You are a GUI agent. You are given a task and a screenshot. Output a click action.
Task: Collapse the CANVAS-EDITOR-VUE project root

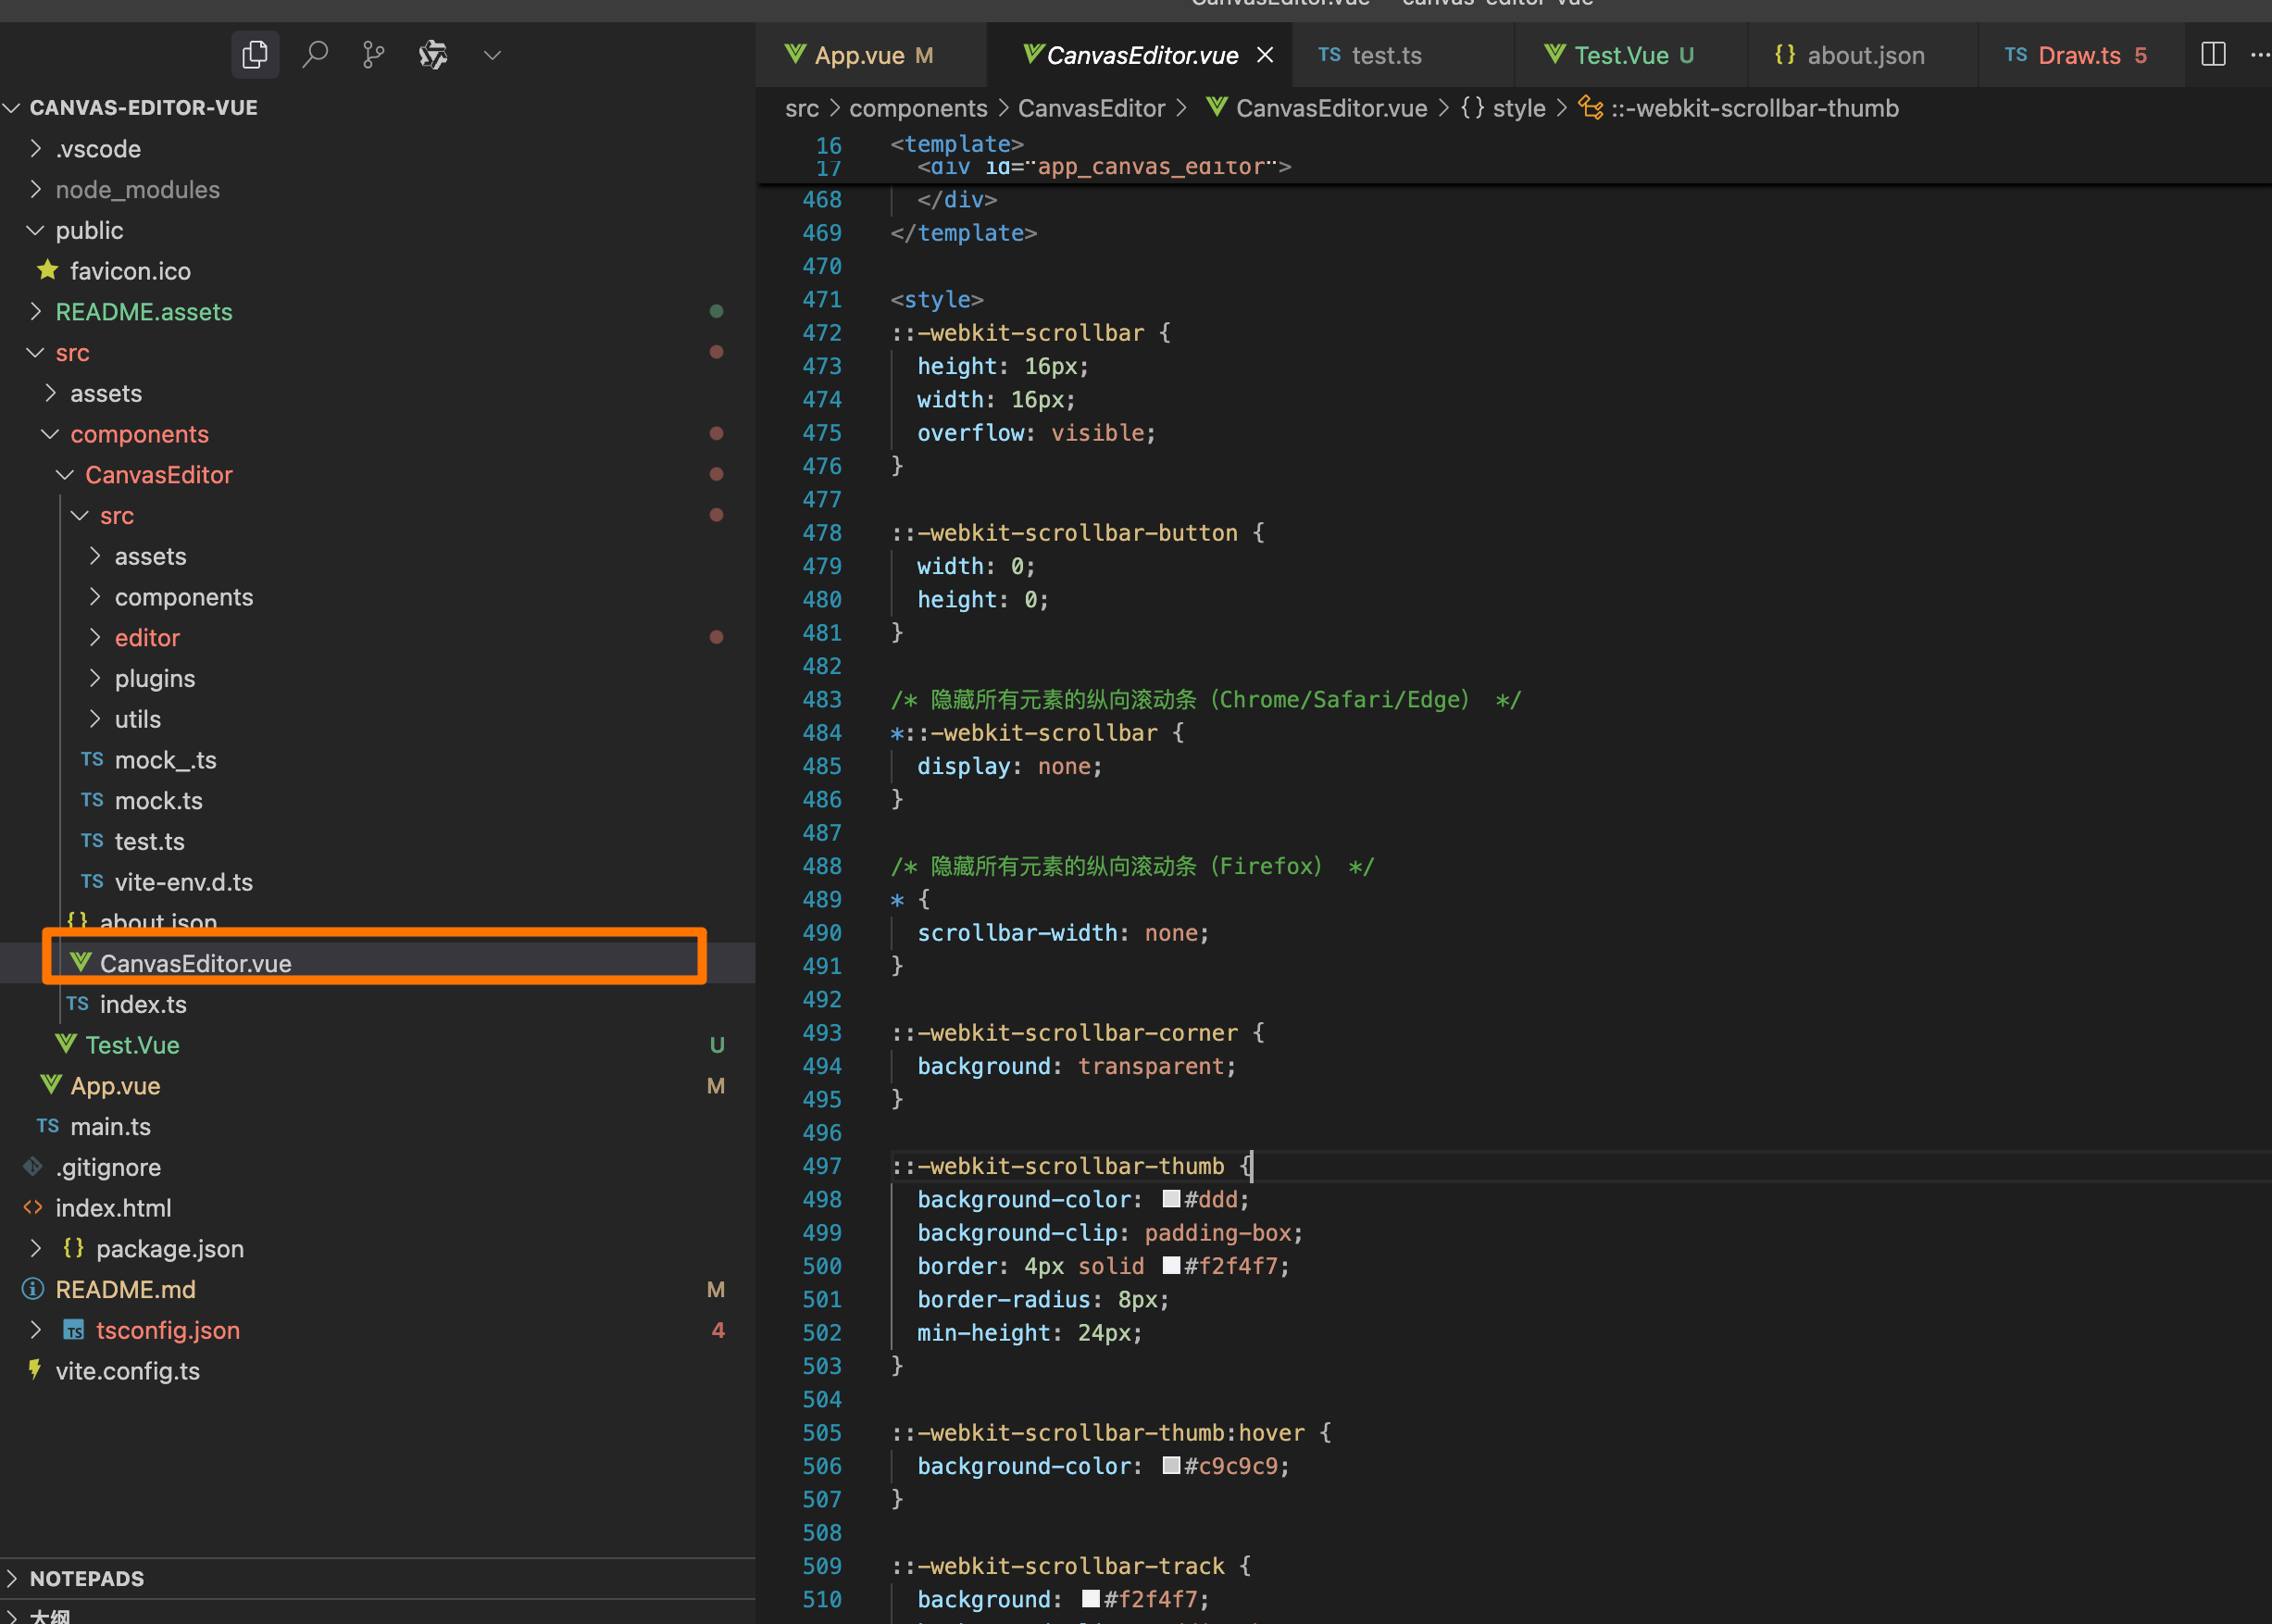coord(143,107)
